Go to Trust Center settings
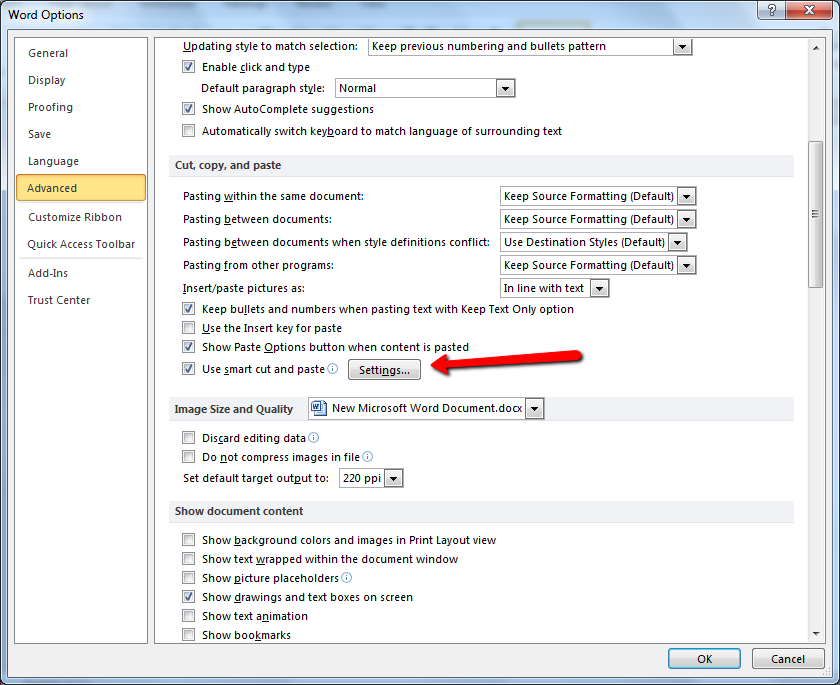 click(x=59, y=300)
